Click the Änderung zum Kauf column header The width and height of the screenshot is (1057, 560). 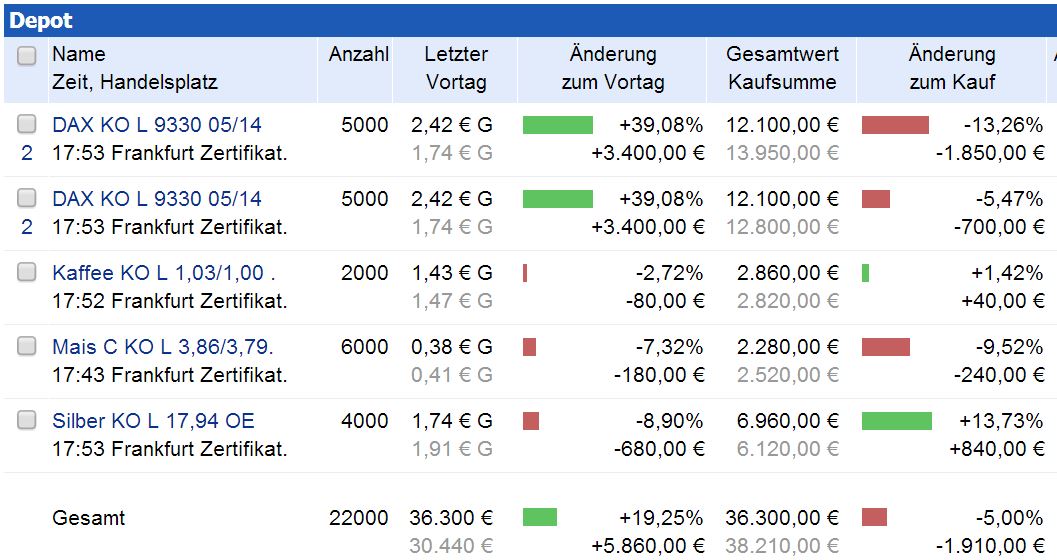point(951,68)
